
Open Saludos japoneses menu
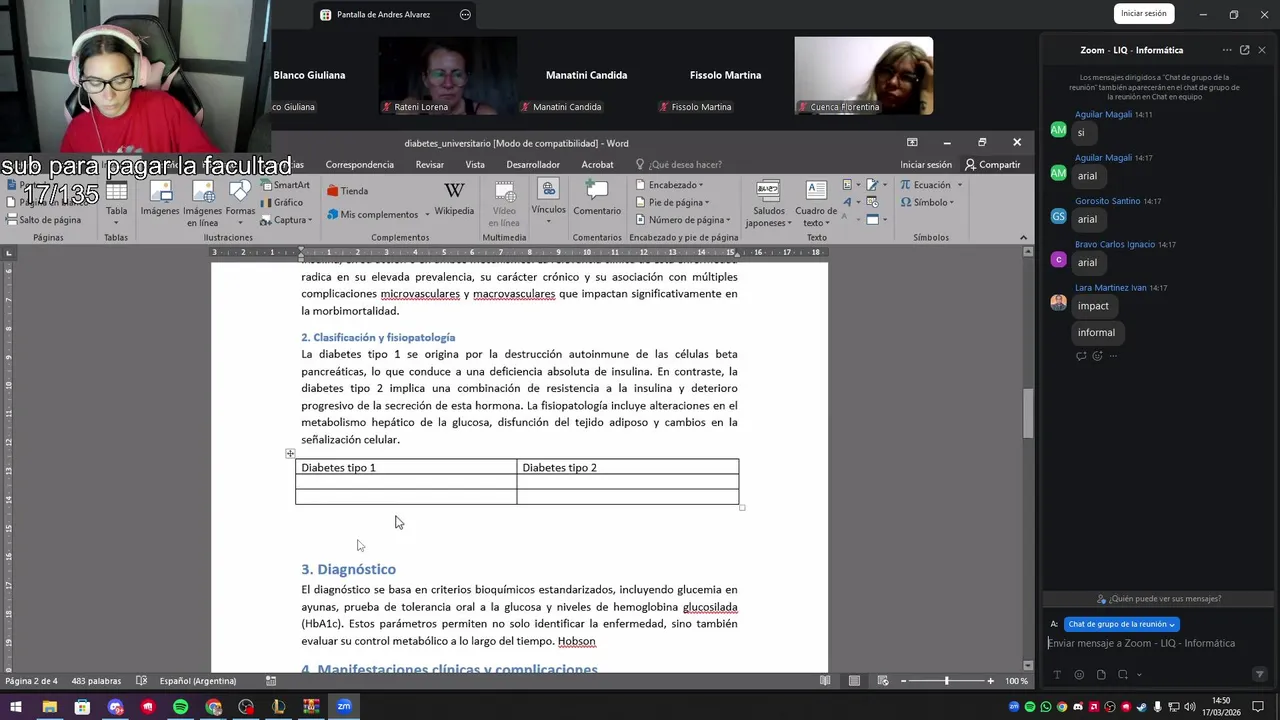[x=768, y=204]
